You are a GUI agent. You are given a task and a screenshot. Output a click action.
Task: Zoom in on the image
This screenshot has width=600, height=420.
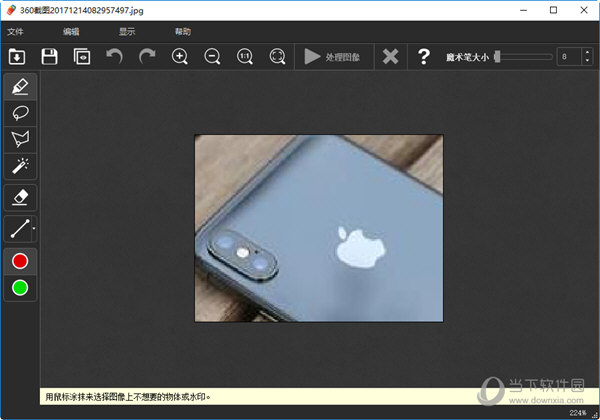[x=179, y=57]
